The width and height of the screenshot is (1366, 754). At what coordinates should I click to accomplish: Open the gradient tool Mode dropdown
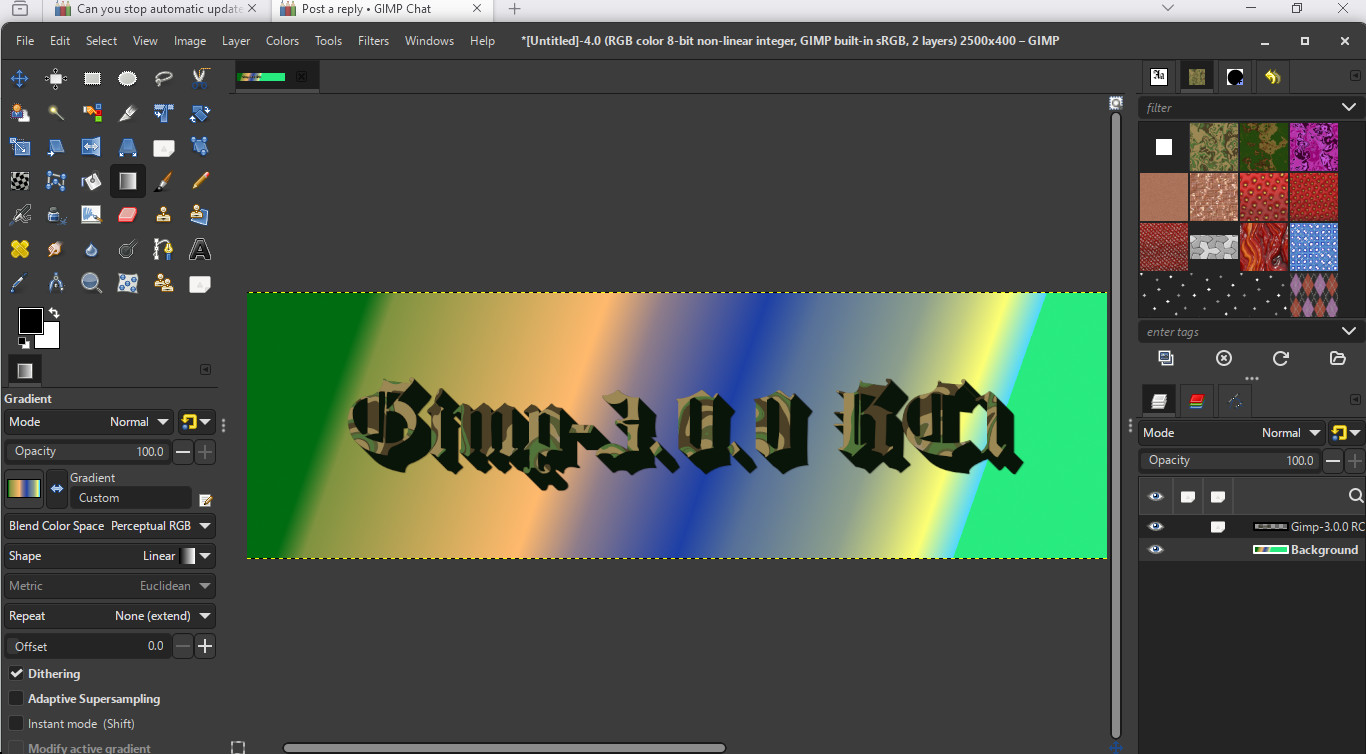tap(89, 422)
